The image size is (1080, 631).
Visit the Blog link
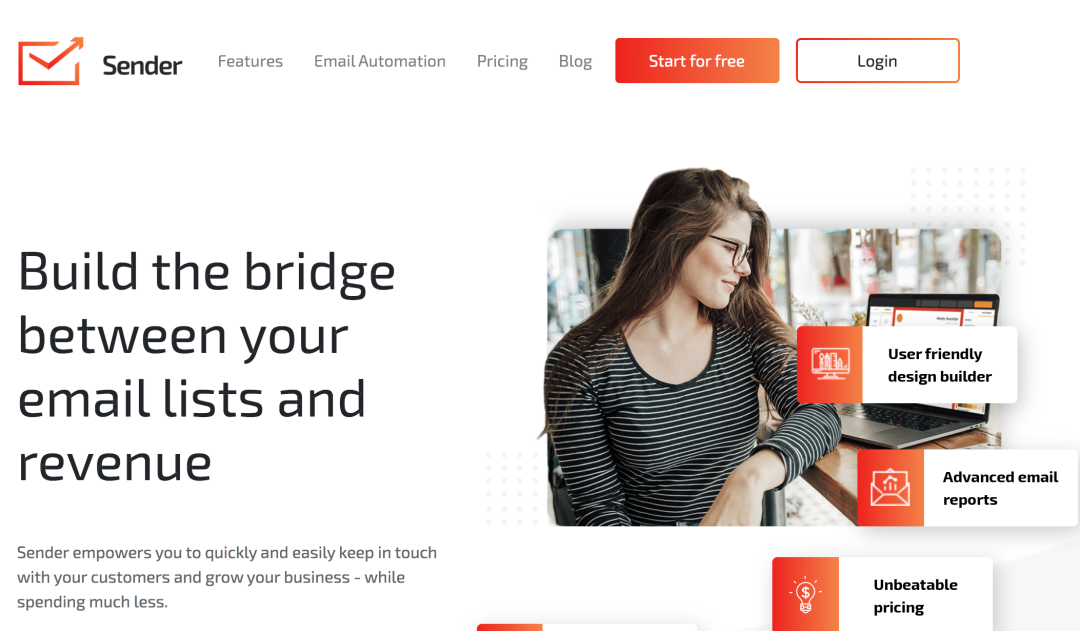pyautogui.click(x=575, y=61)
